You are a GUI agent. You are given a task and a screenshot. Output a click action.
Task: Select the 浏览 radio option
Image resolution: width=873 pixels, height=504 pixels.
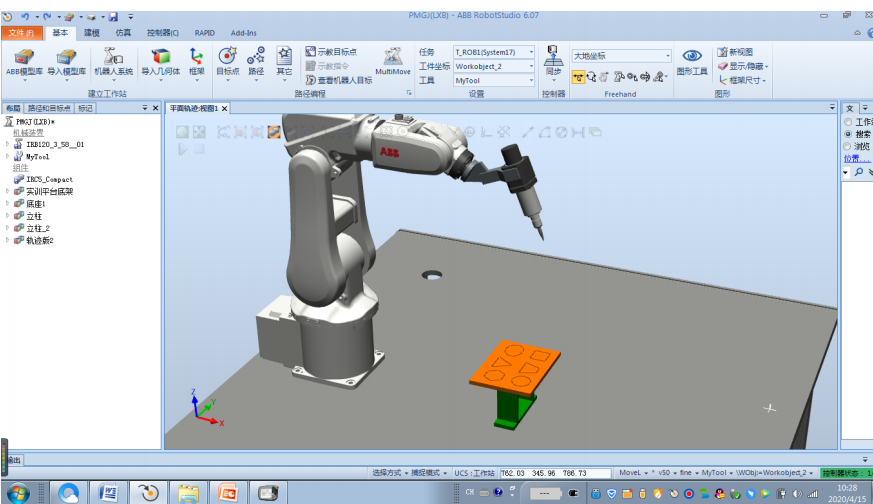tap(848, 146)
